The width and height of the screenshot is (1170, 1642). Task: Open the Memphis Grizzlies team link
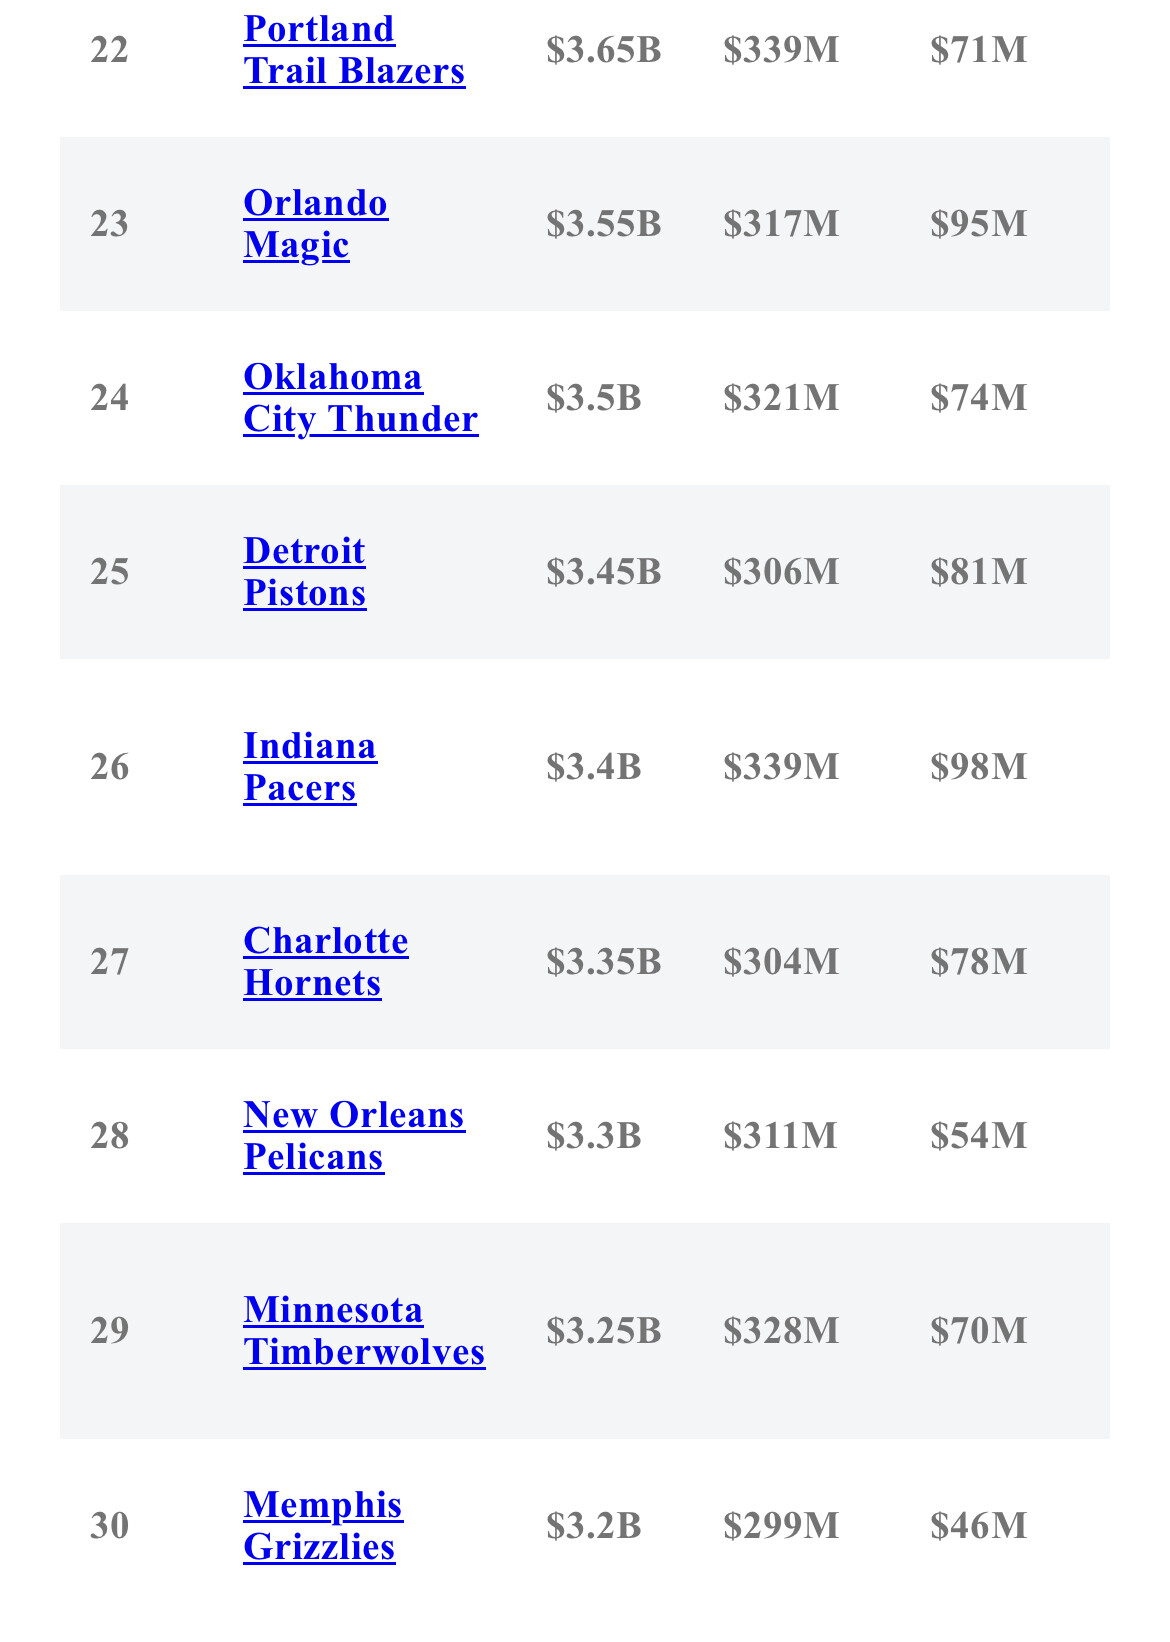[x=323, y=1526]
